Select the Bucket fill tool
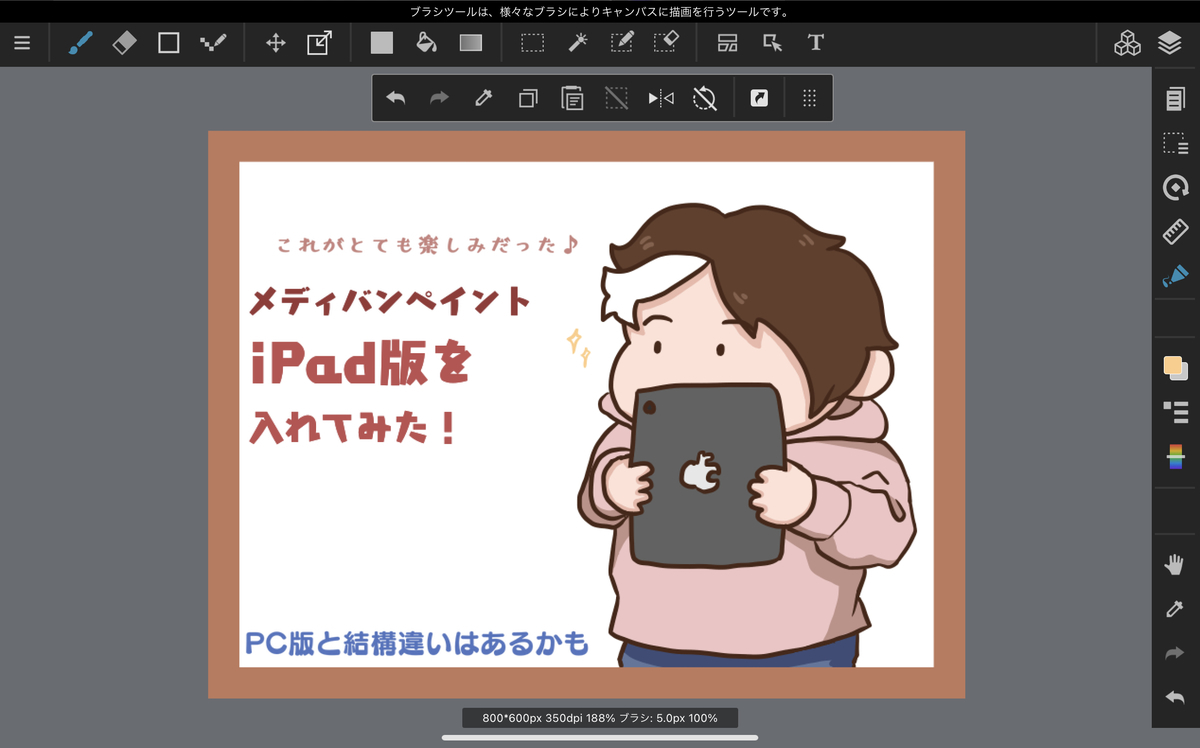The height and width of the screenshot is (748, 1200). (426, 43)
